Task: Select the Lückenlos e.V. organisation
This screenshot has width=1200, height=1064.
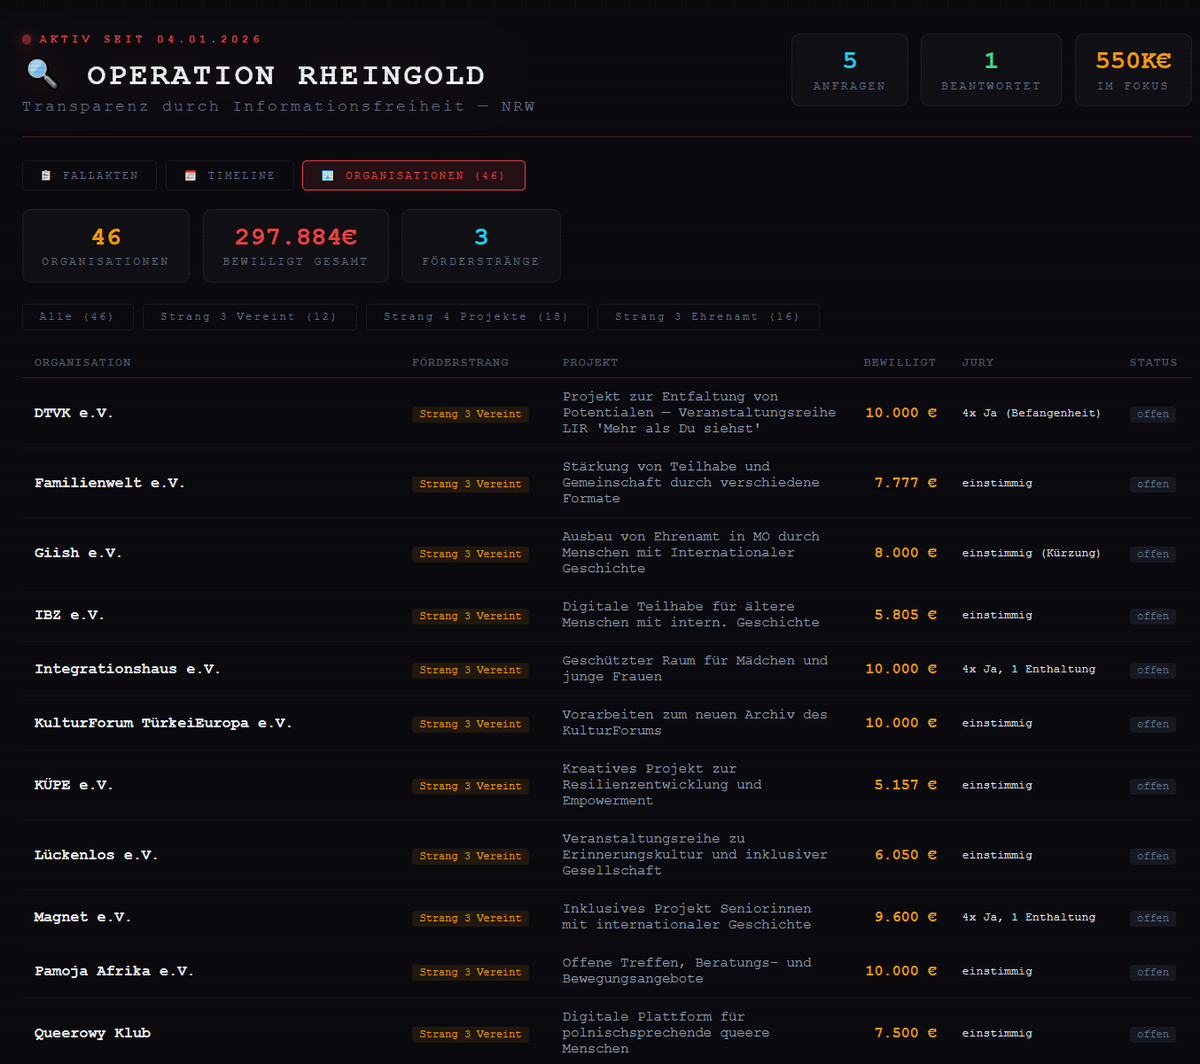Action: coord(96,855)
